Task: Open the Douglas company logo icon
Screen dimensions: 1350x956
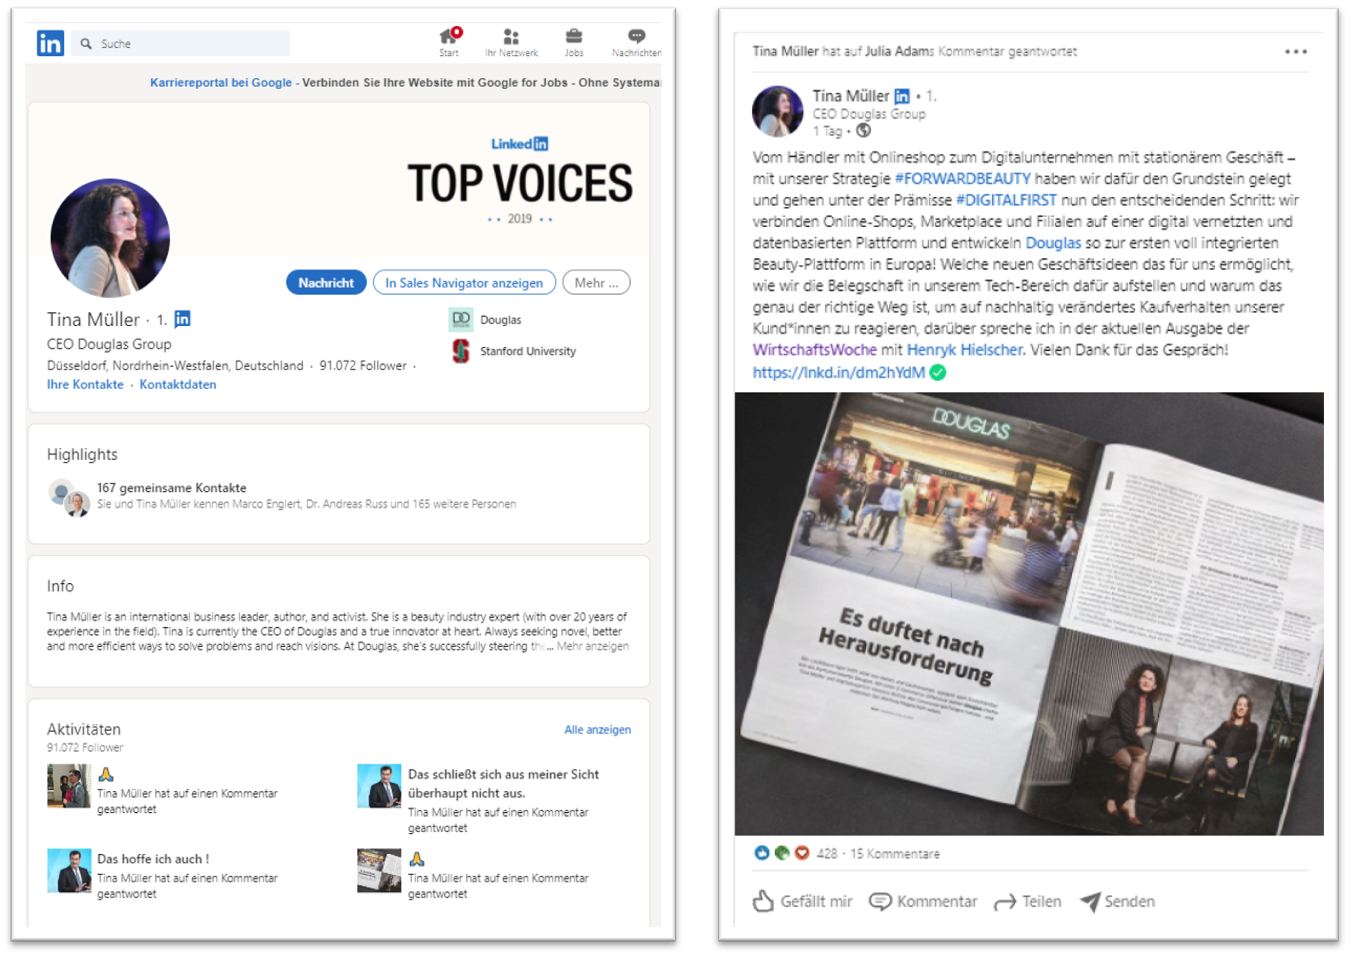Action: [461, 319]
